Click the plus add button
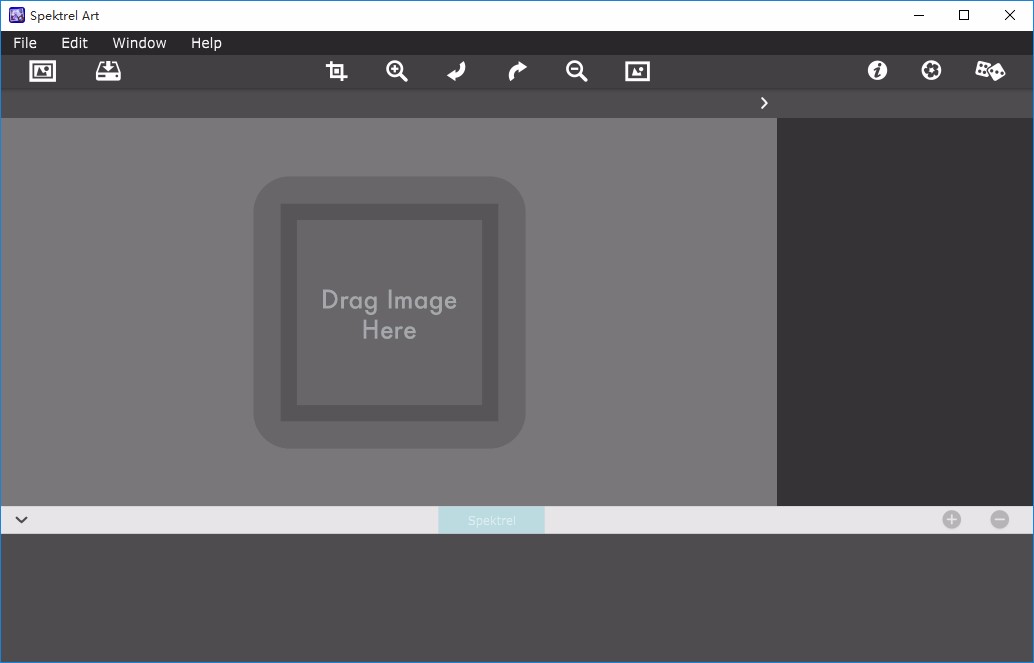Viewport: 1034px width, 663px height. [x=951, y=519]
